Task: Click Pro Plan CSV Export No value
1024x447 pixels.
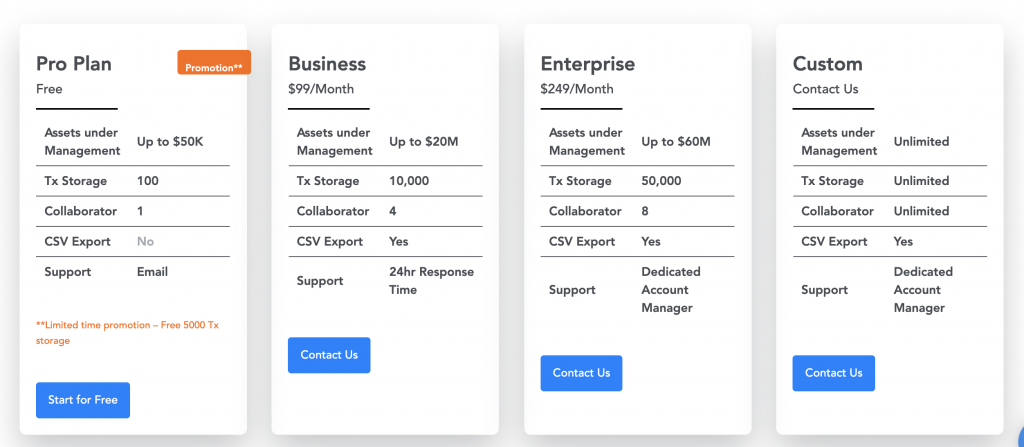Action: coord(146,242)
